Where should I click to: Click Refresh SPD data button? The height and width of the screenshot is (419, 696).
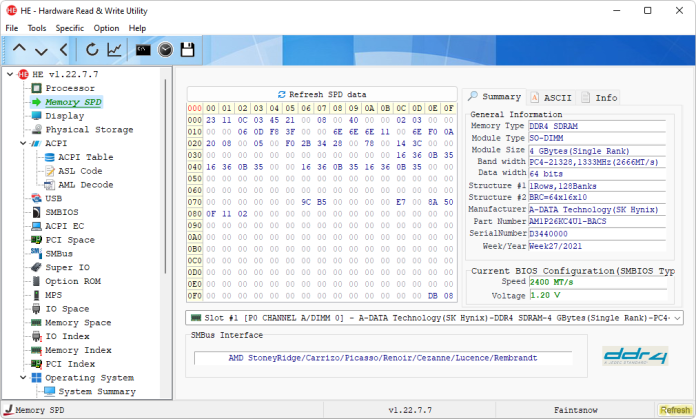pyautogui.click(x=321, y=93)
